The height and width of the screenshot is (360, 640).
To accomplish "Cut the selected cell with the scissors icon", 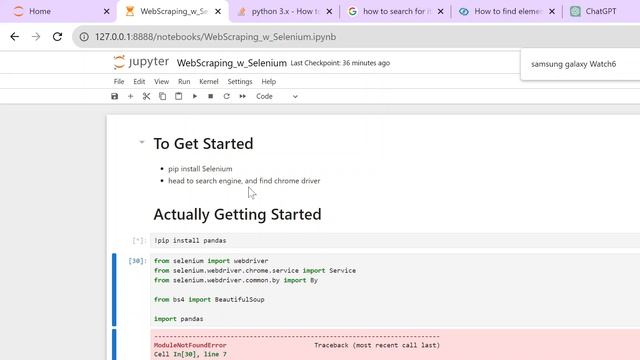I will point(146,96).
